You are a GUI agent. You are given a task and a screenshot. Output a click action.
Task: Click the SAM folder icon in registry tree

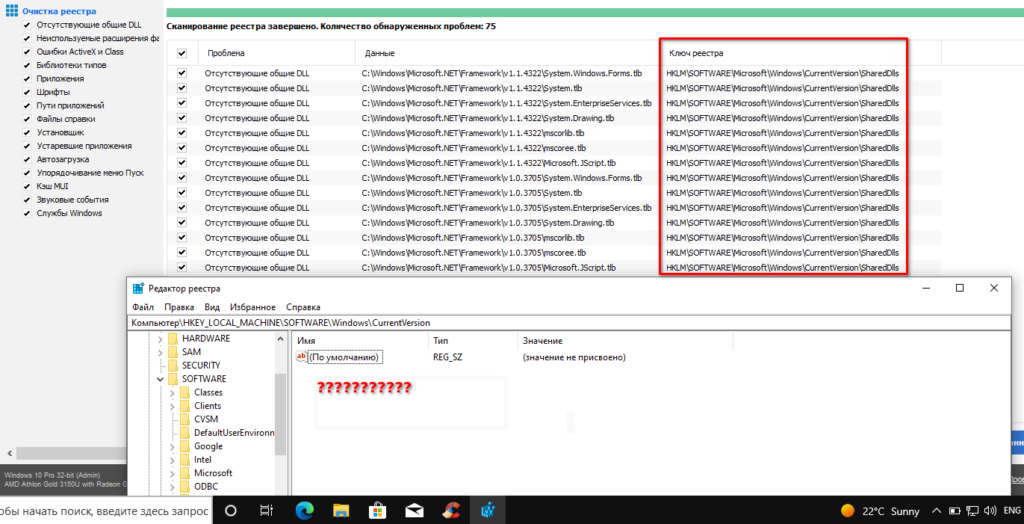172,352
